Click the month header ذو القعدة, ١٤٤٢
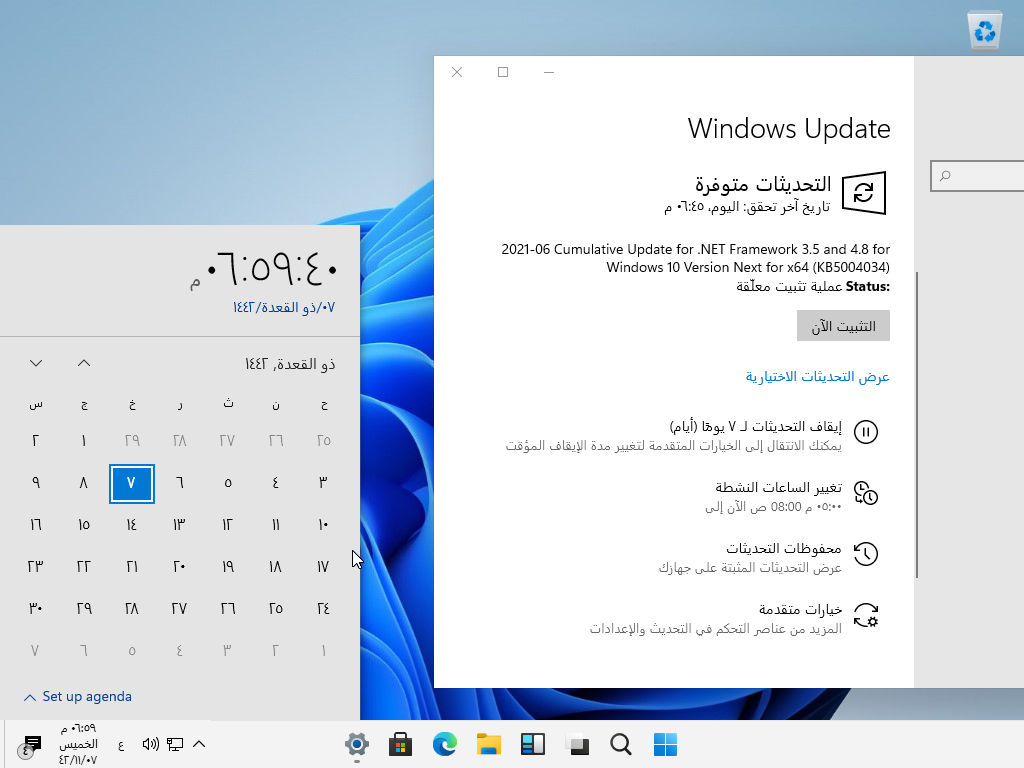Screen dimensions: 1024x768 [290, 364]
